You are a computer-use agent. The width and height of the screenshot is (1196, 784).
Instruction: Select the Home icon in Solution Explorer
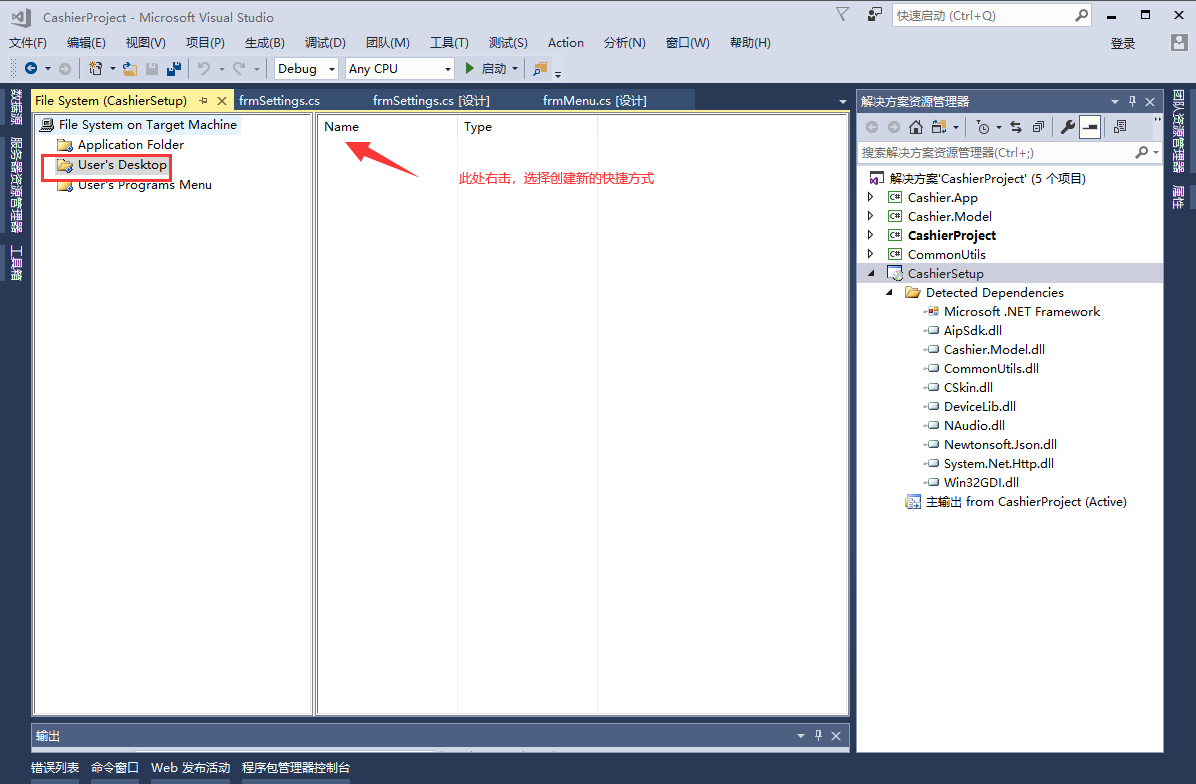point(916,127)
